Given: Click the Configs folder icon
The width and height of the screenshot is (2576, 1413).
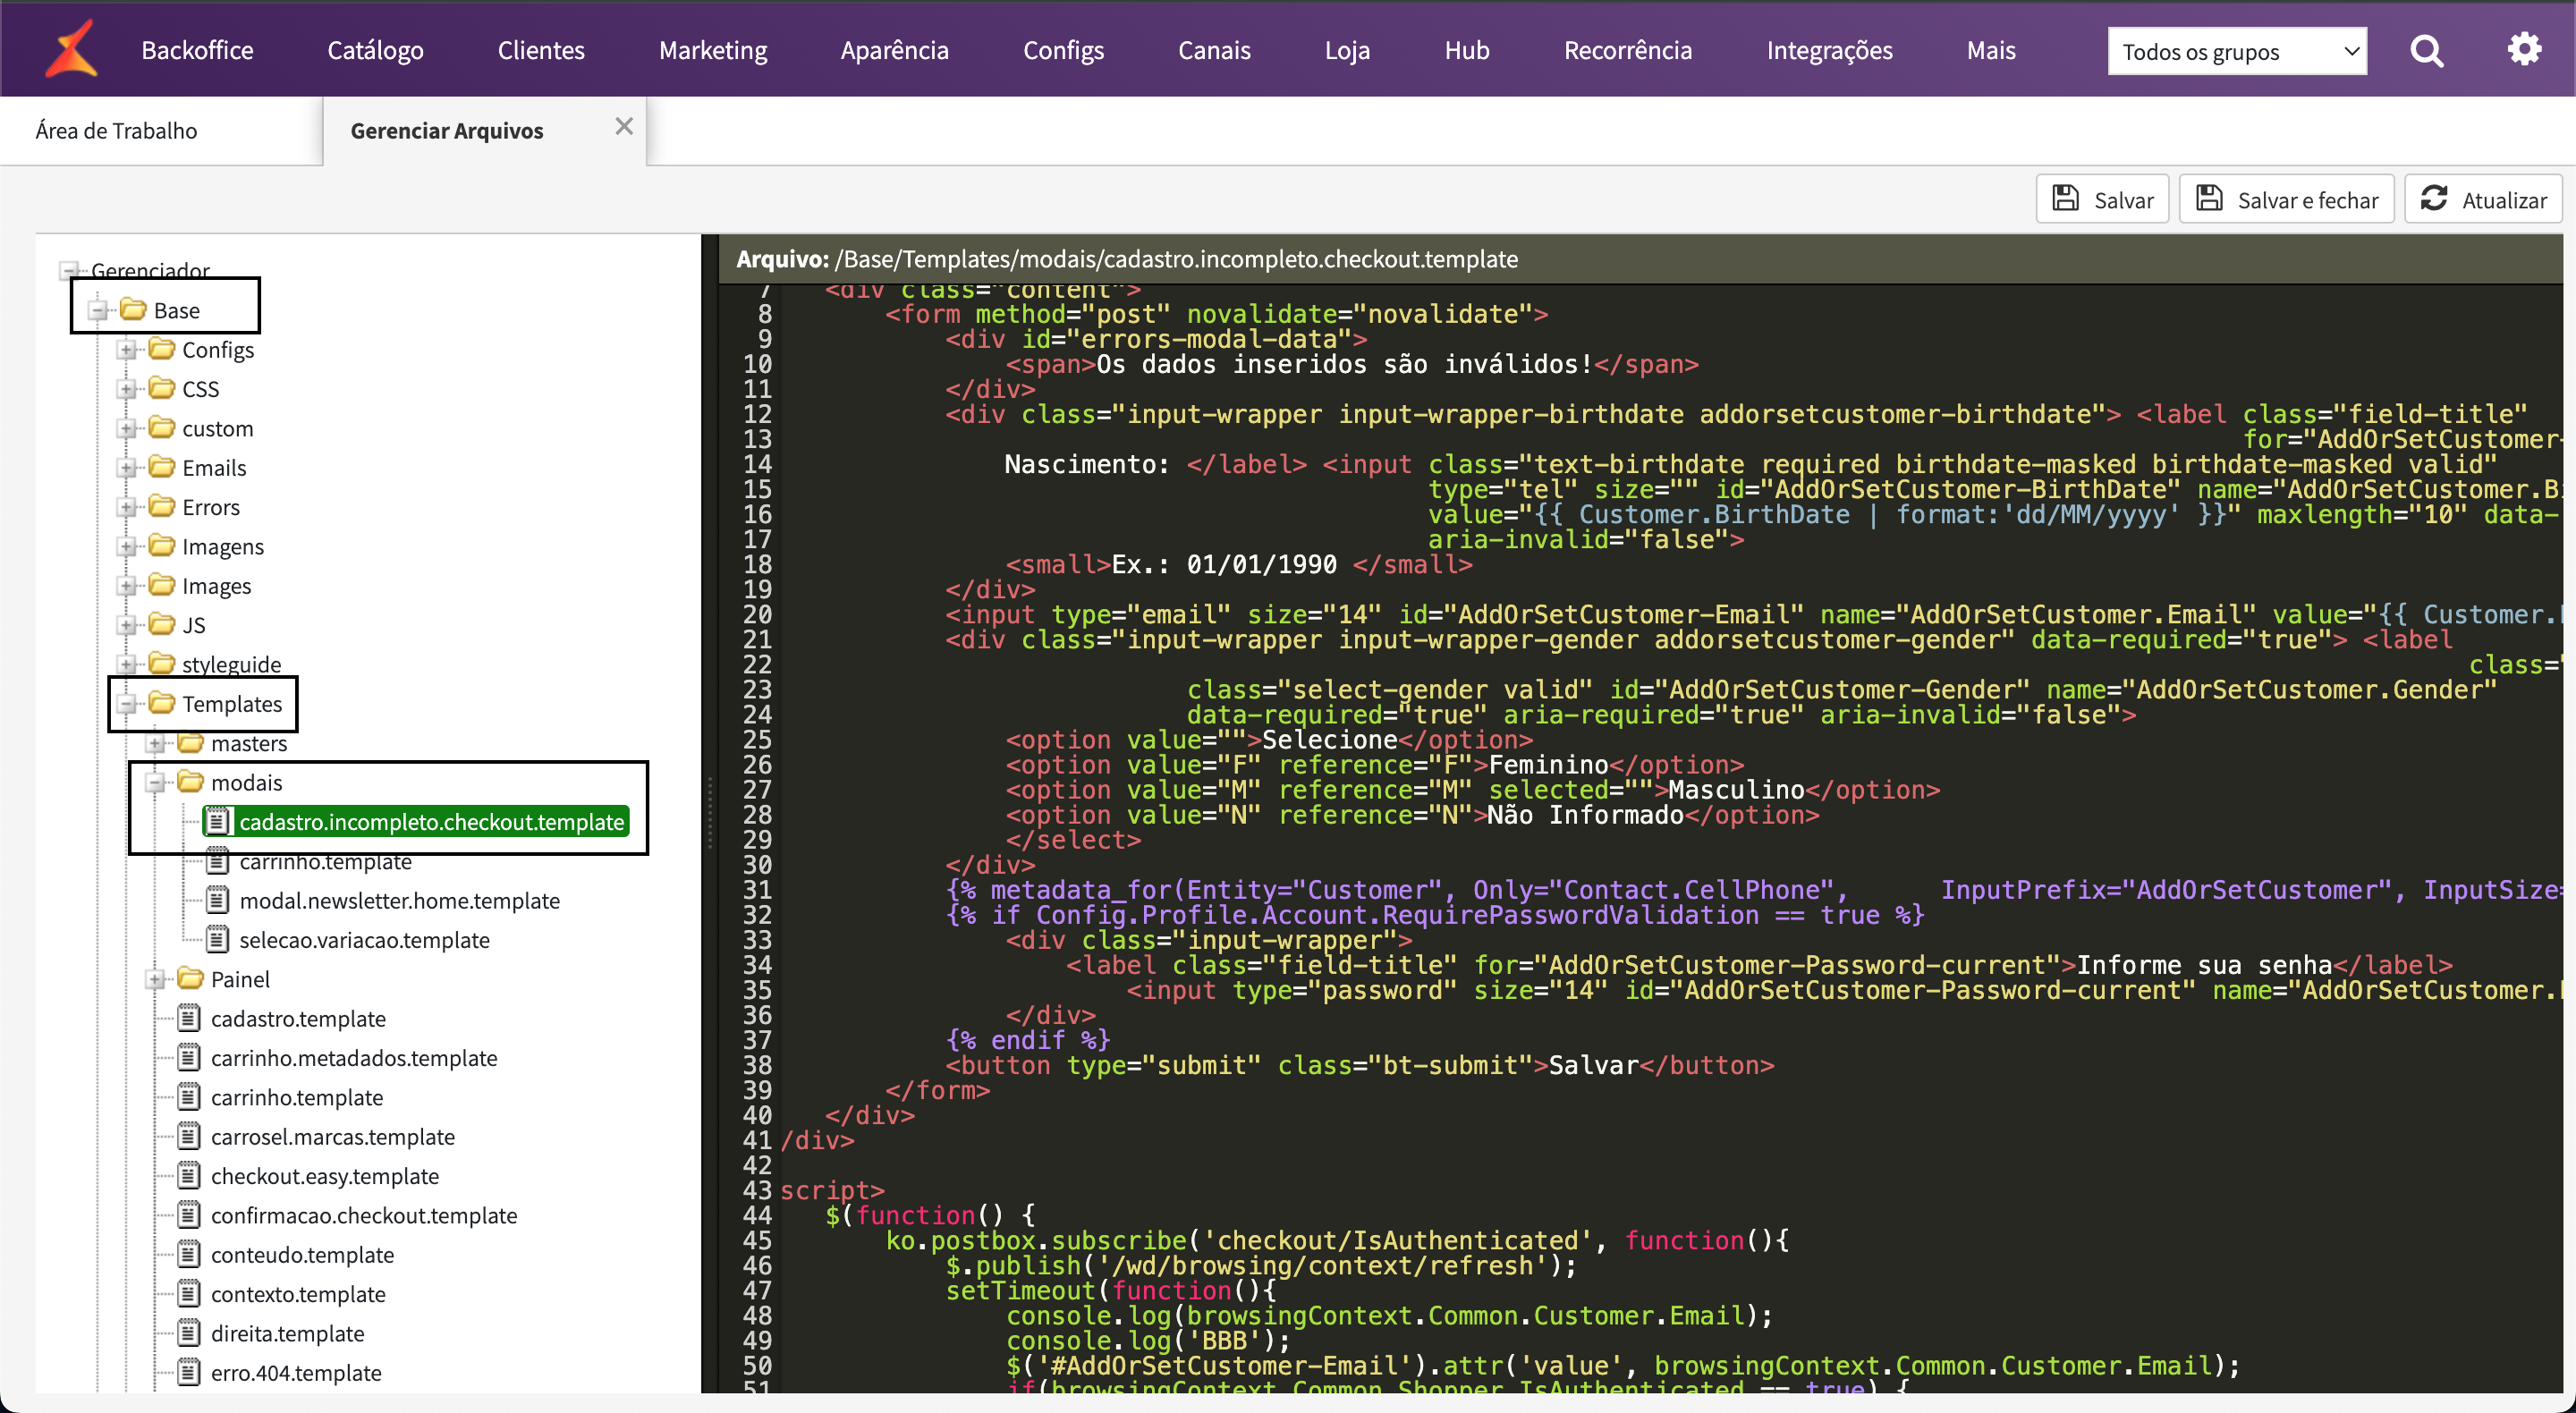Looking at the screenshot, I should pyautogui.click(x=162, y=349).
